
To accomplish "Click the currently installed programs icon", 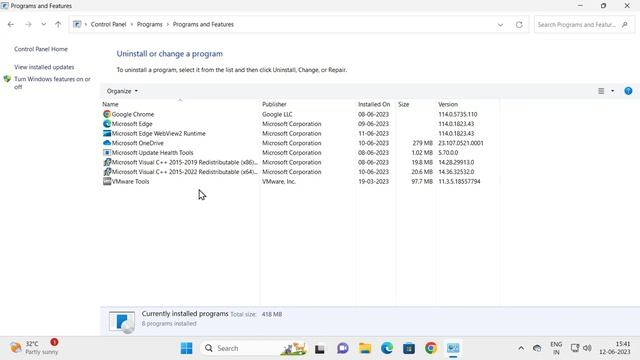I will click(122, 322).
